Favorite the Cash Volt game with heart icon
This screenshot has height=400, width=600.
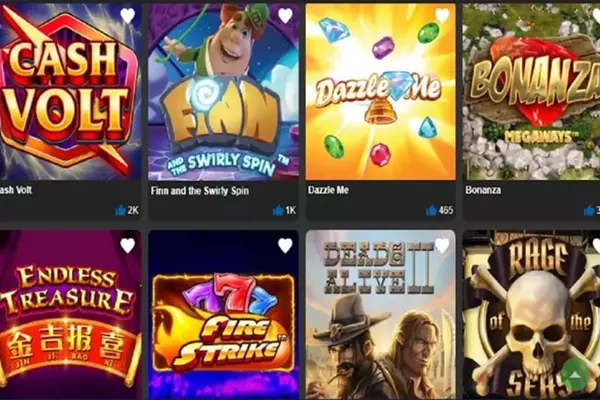tap(128, 16)
